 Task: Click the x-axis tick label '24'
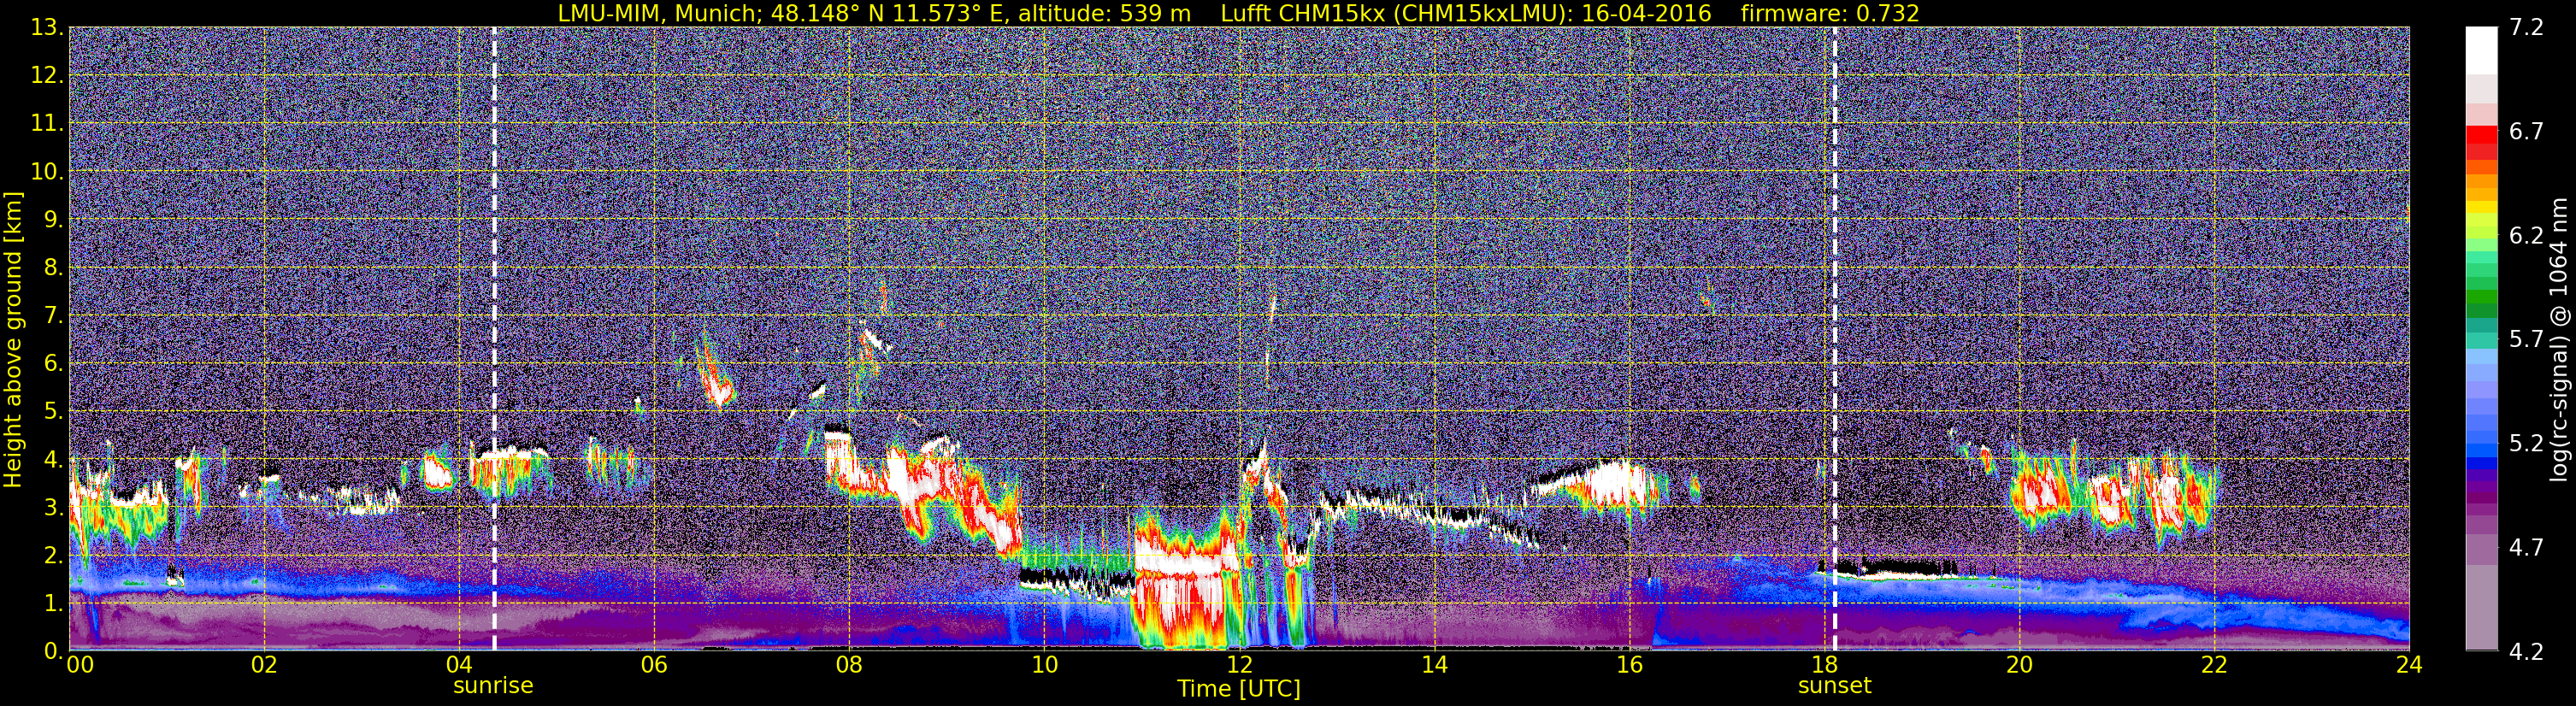[2409, 665]
